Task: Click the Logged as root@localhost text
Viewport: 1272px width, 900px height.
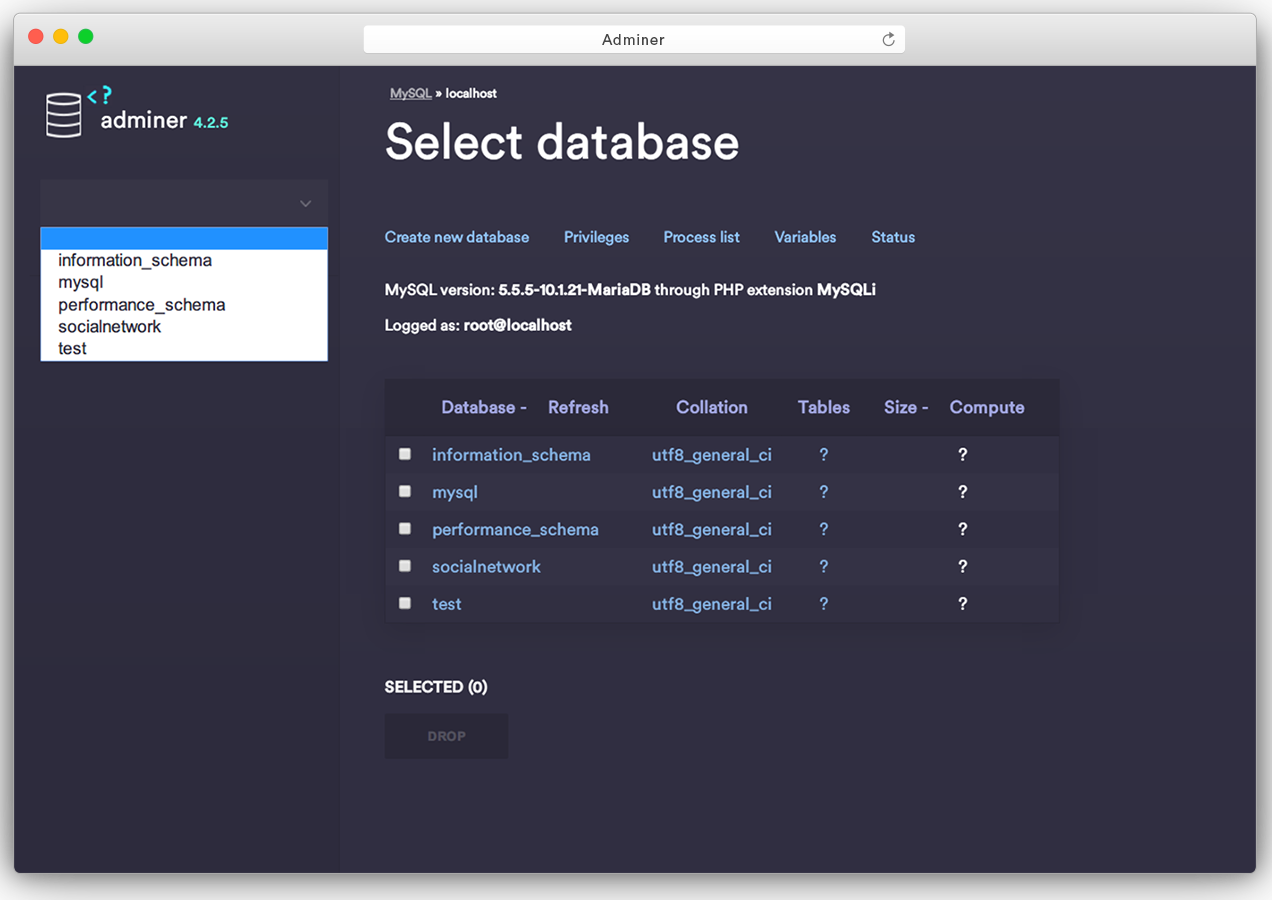Action: coord(478,325)
